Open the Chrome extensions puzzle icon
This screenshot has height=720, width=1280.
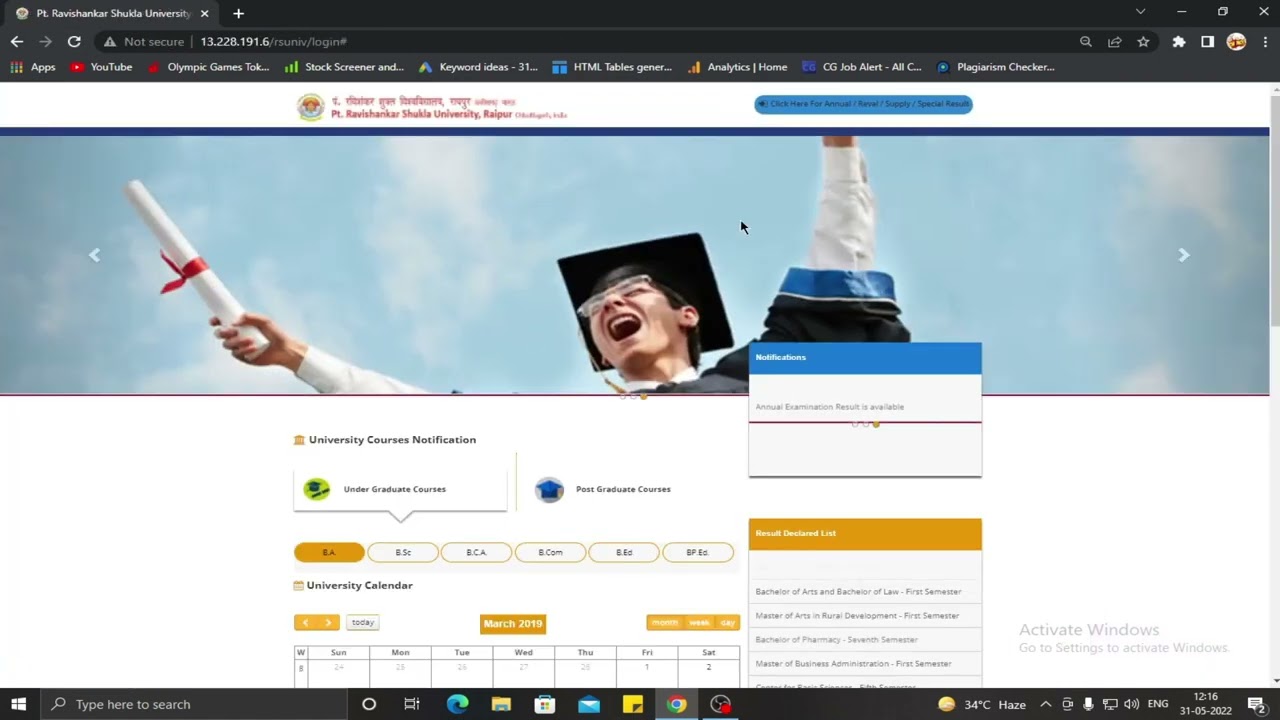click(1179, 42)
